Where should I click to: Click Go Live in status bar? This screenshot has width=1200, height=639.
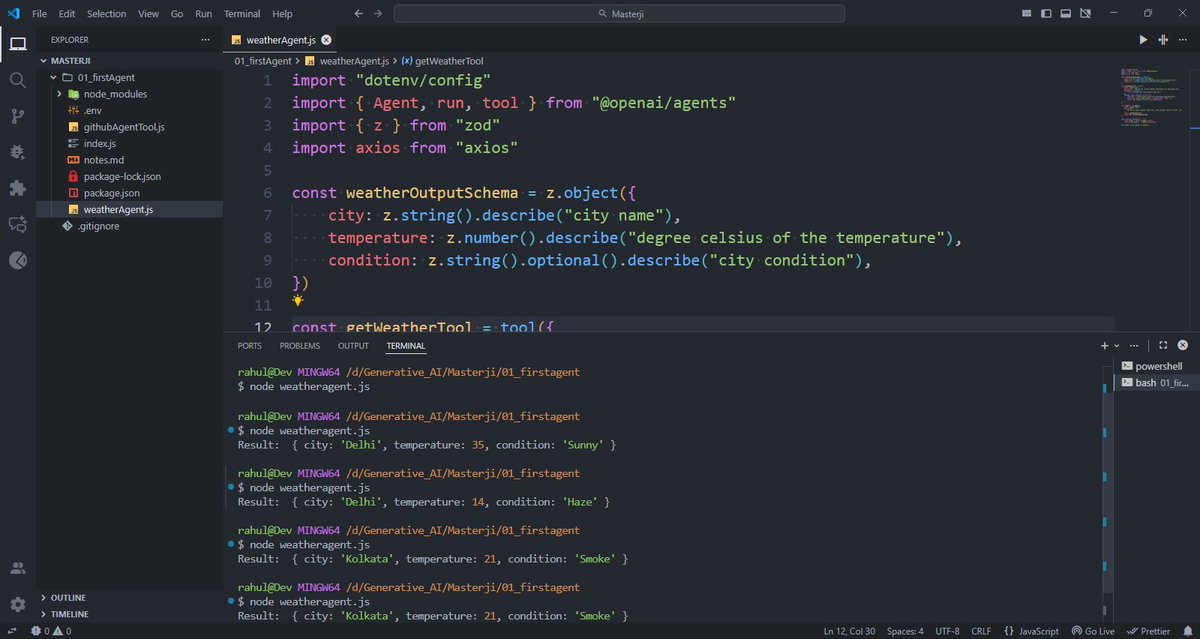pos(1093,631)
